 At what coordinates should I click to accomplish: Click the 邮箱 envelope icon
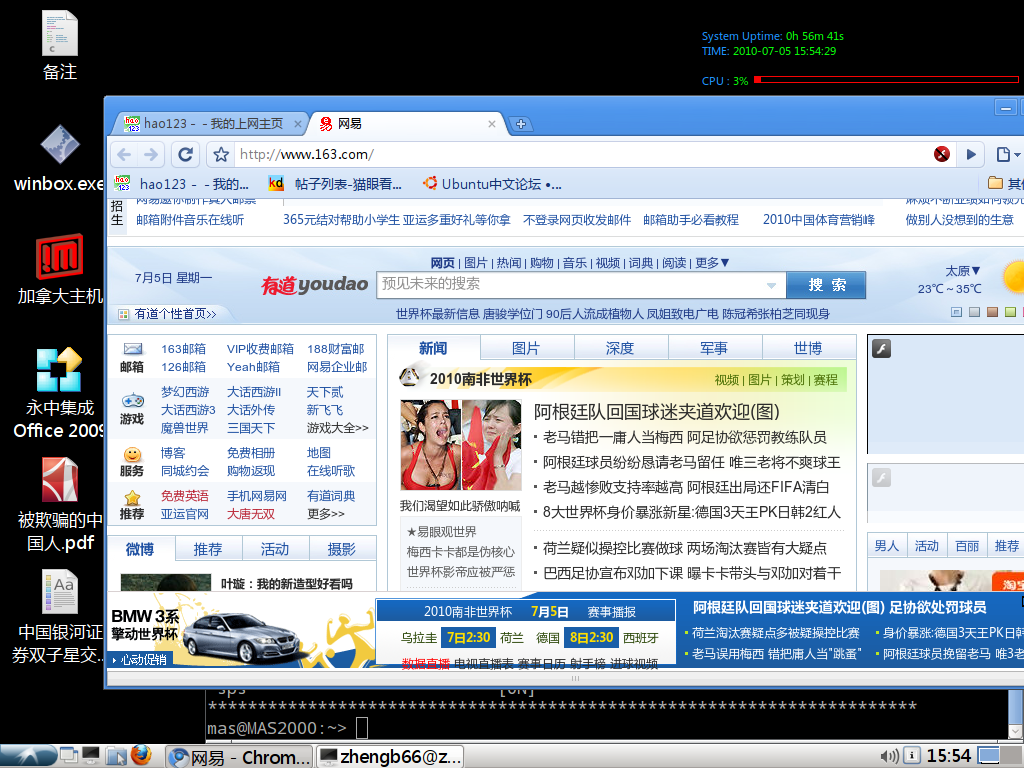pyautogui.click(x=133, y=349)
